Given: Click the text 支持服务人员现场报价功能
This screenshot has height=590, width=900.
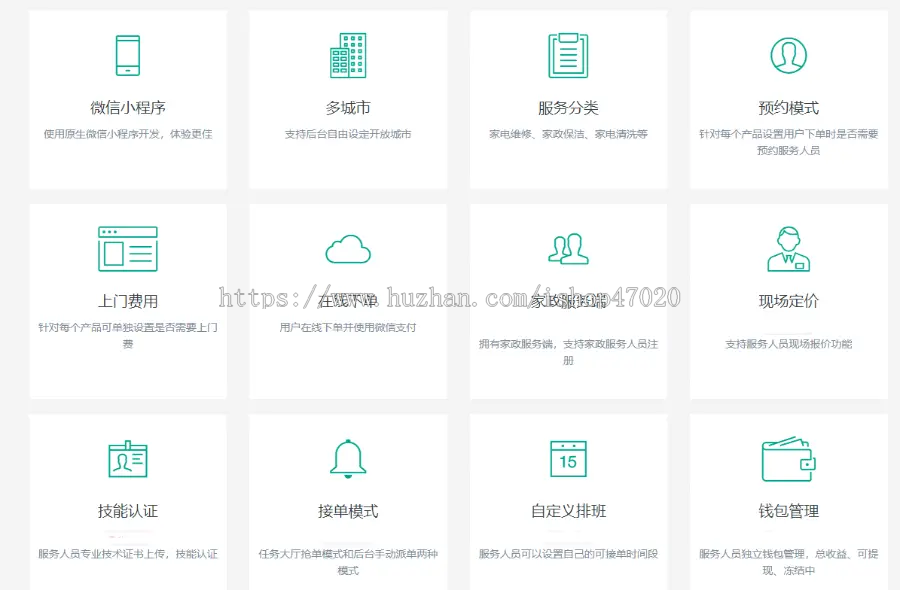Looking at the screenshot, I should coord(789,344).
